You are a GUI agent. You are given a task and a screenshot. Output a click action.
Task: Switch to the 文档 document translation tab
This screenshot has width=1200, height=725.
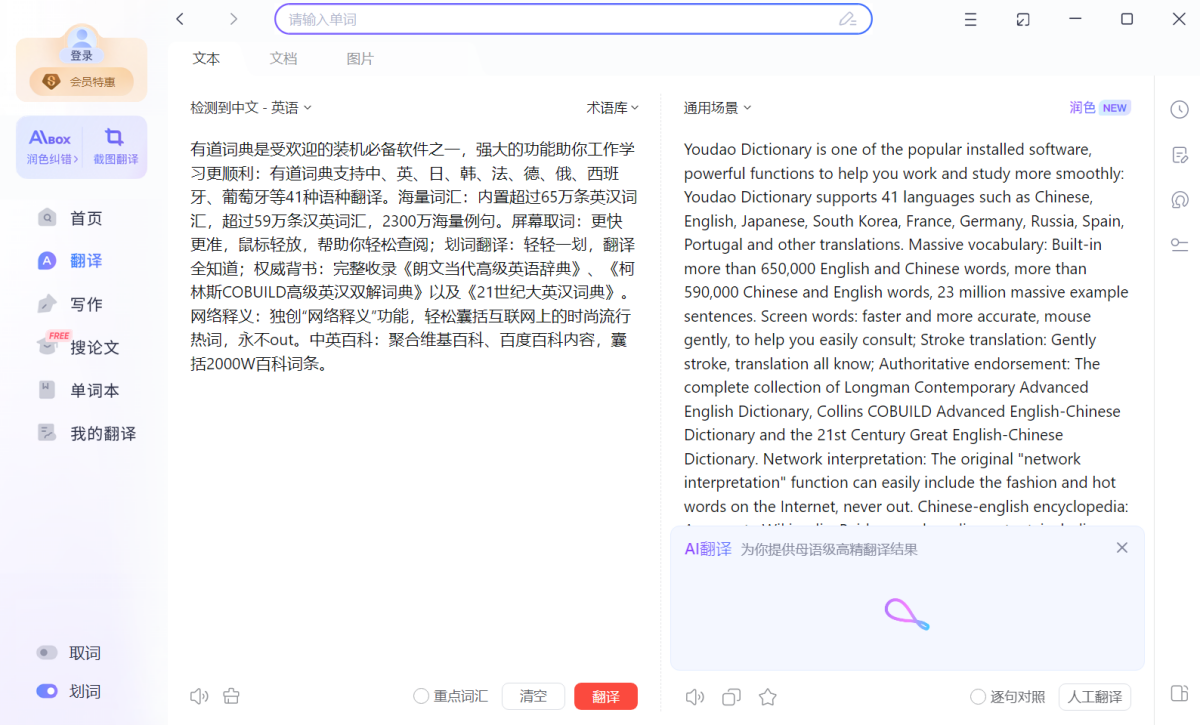tap(283, 58)
